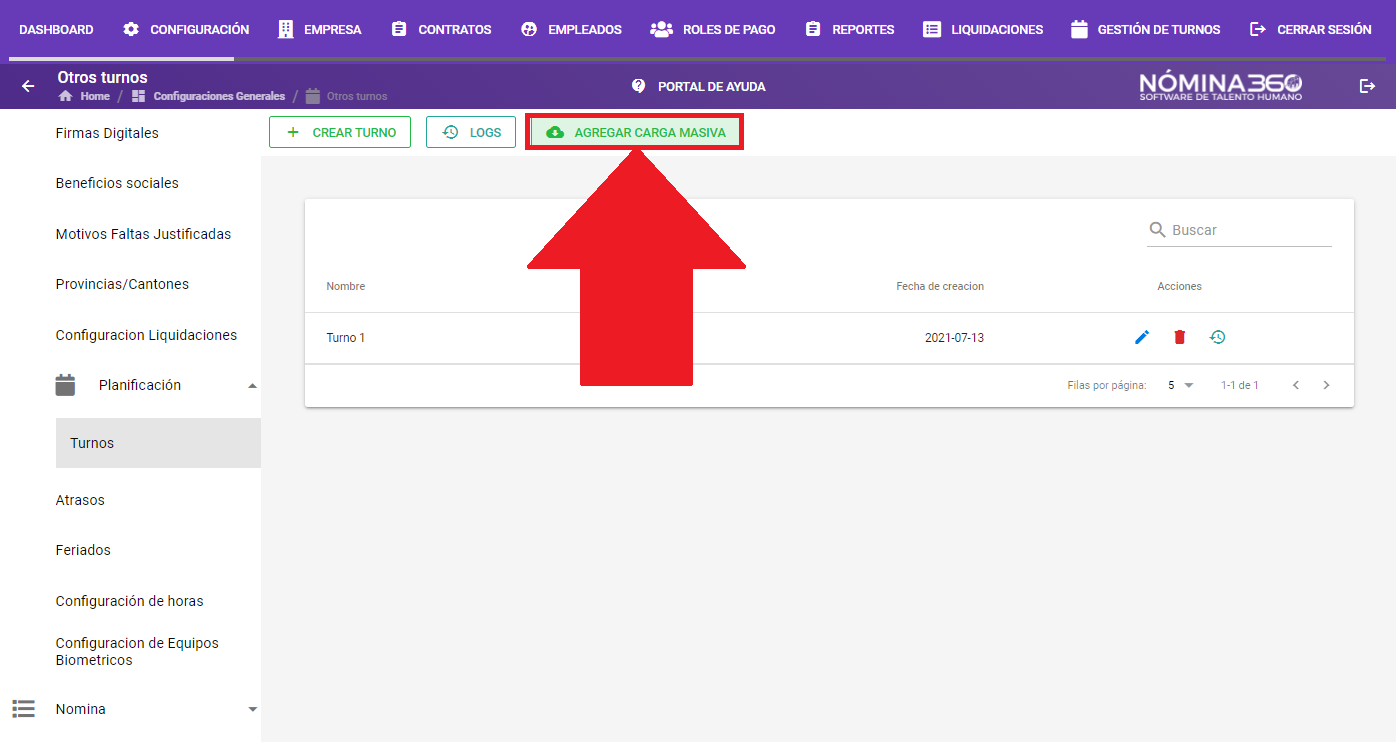1396x742 pixels.
Task: Click the Cerrar Sesión exit icon
Action: point(1258,29)
